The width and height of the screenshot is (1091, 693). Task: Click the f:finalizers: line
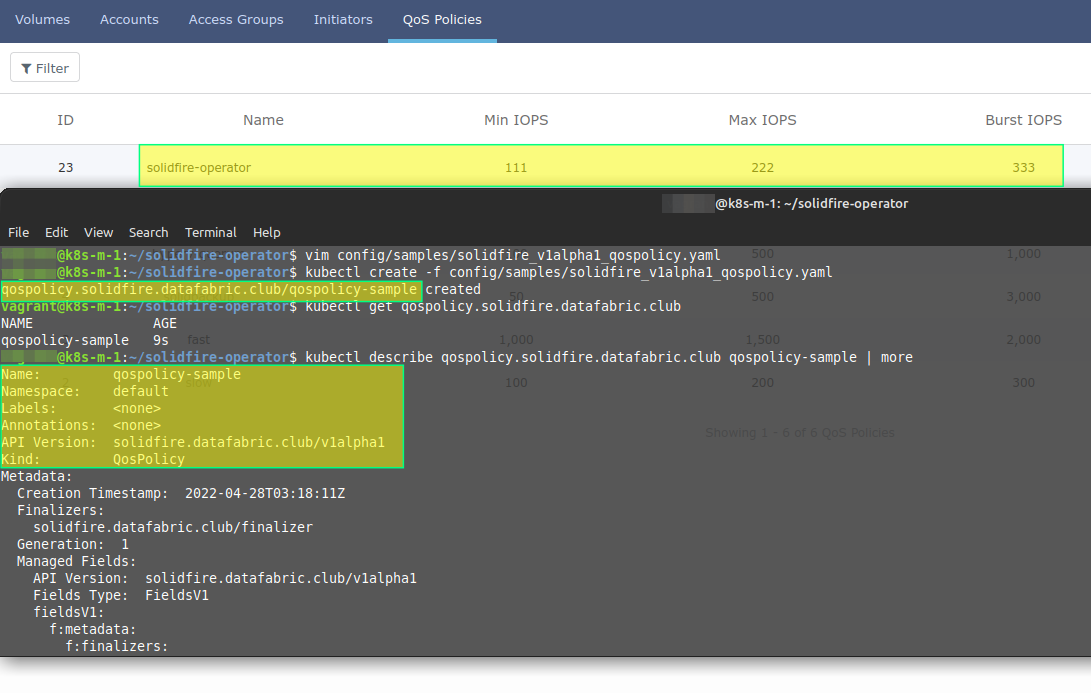coord(117,646)
